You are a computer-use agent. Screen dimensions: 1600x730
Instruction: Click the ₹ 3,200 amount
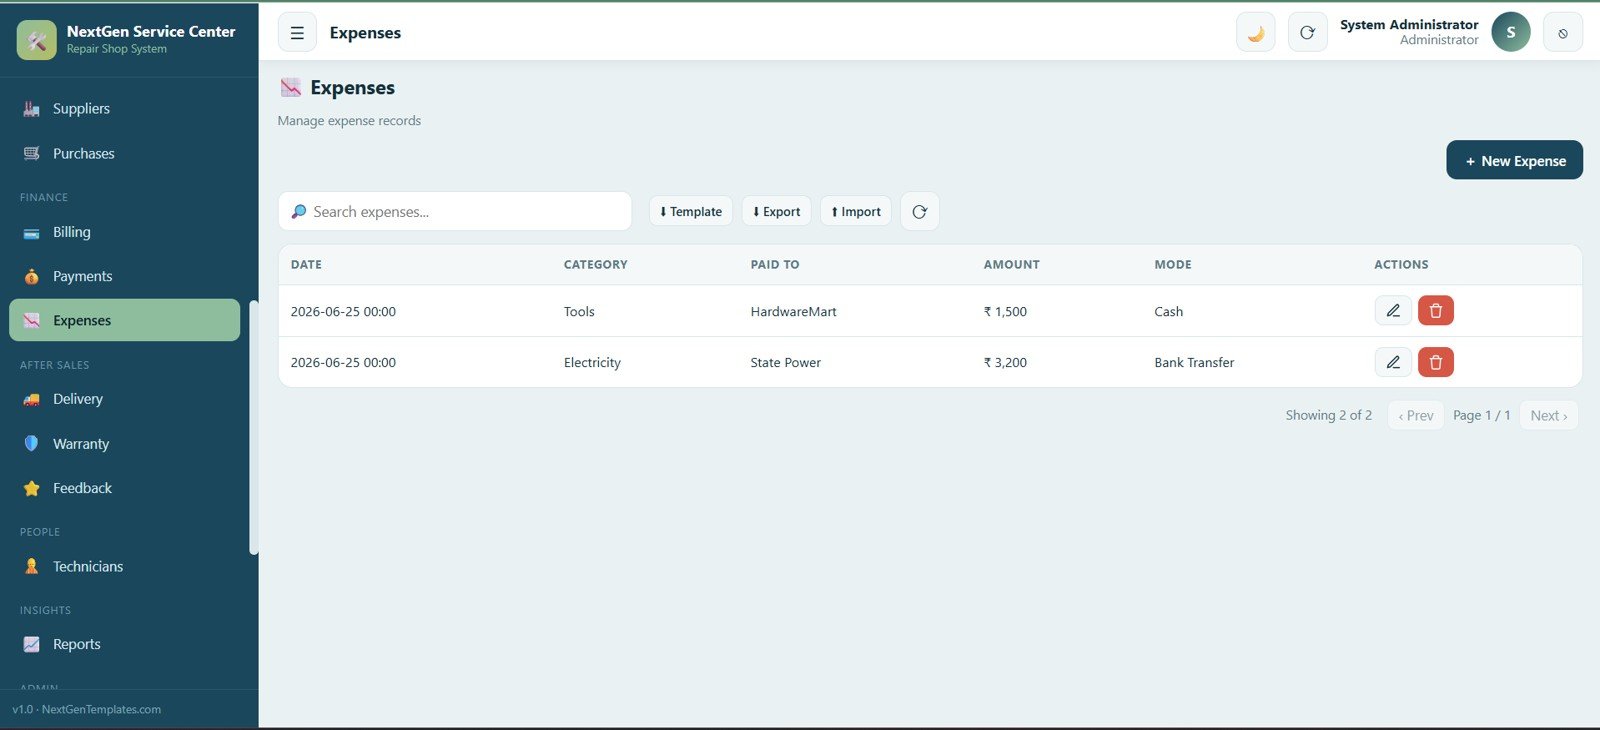click(1005, 362)
